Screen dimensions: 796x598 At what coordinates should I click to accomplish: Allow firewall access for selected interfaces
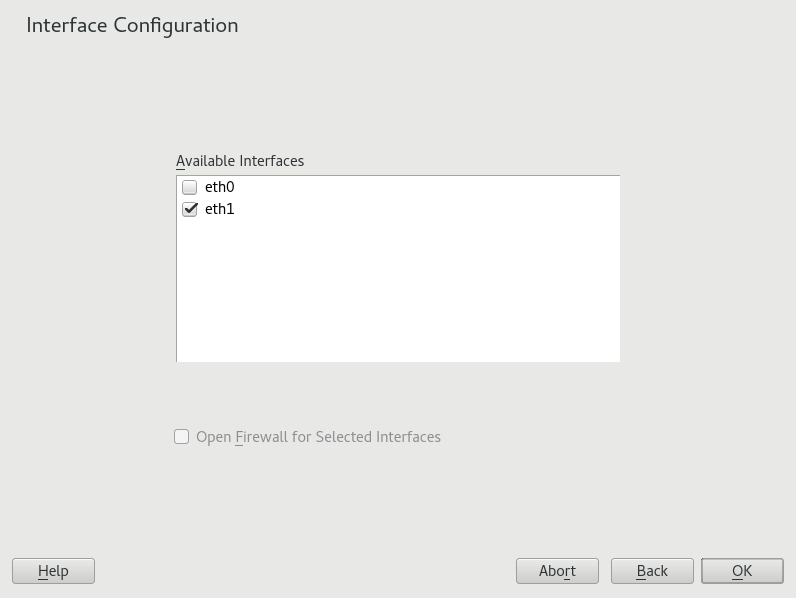(182, 437)
